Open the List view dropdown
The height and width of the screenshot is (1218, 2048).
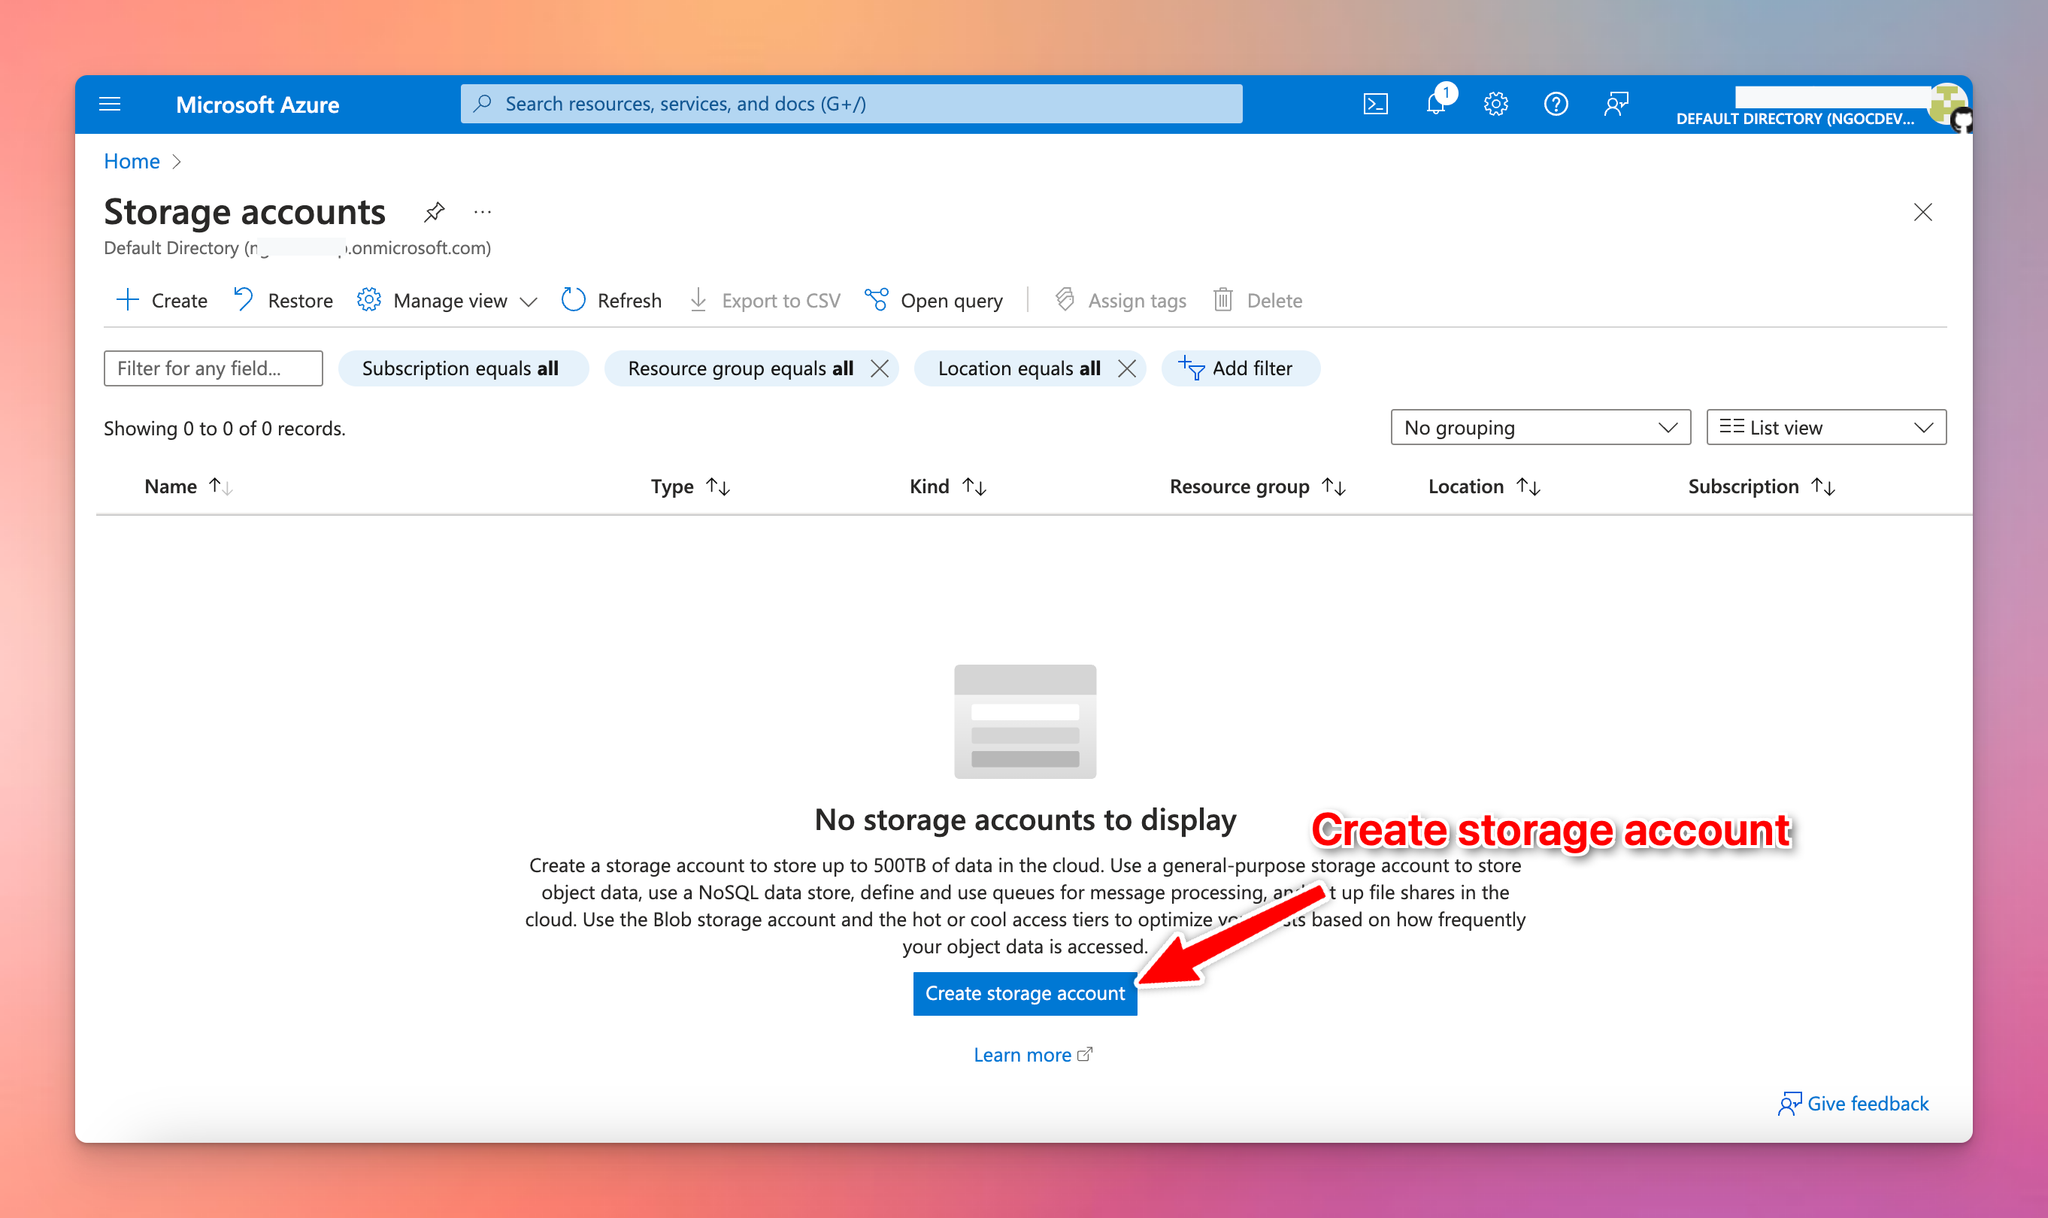[x=1826, y=427]
